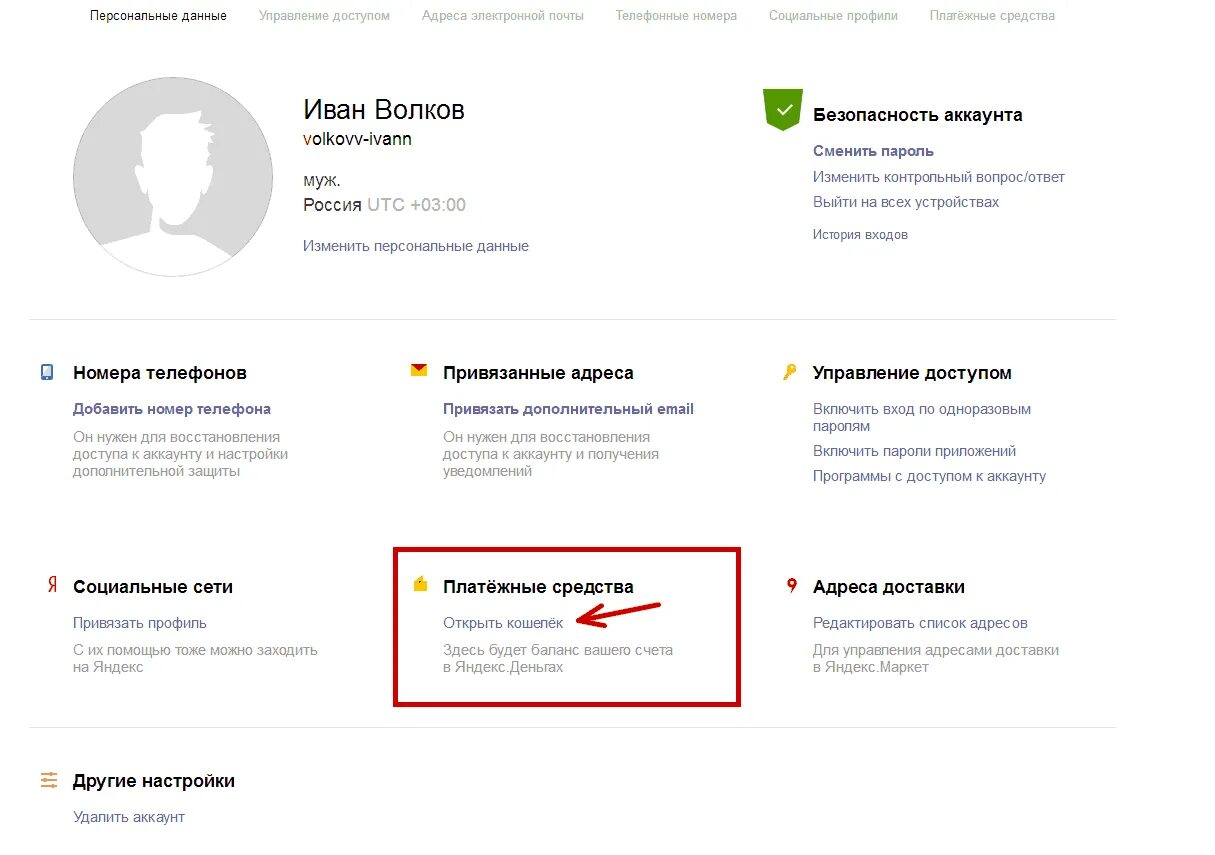Click the Адреса доставки heading
1215x855 pixels.
[x=889, y=587]
